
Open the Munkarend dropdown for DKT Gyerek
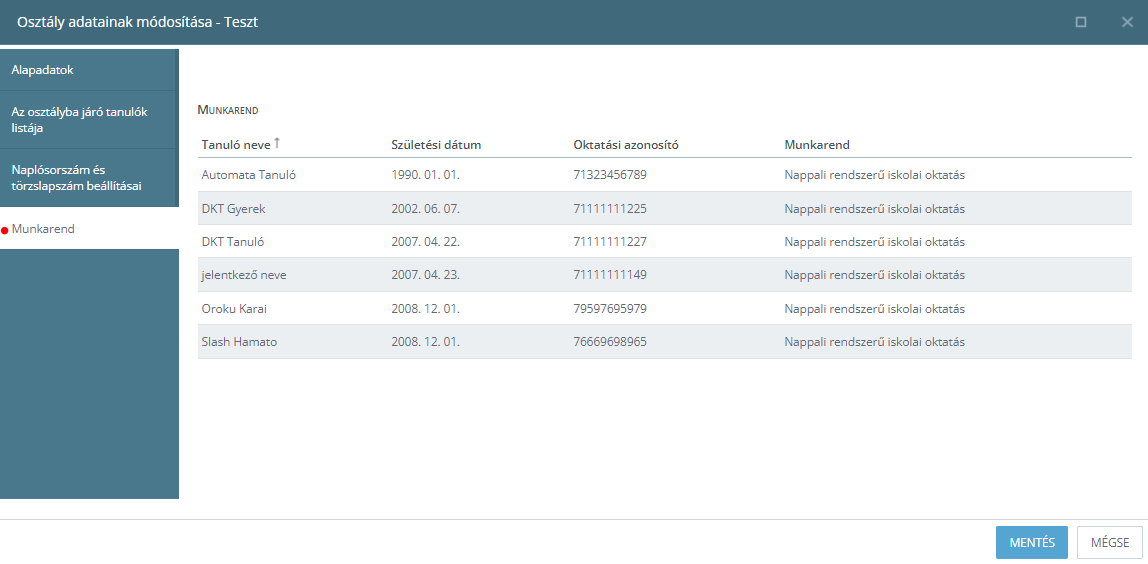(x=874, y=209)
